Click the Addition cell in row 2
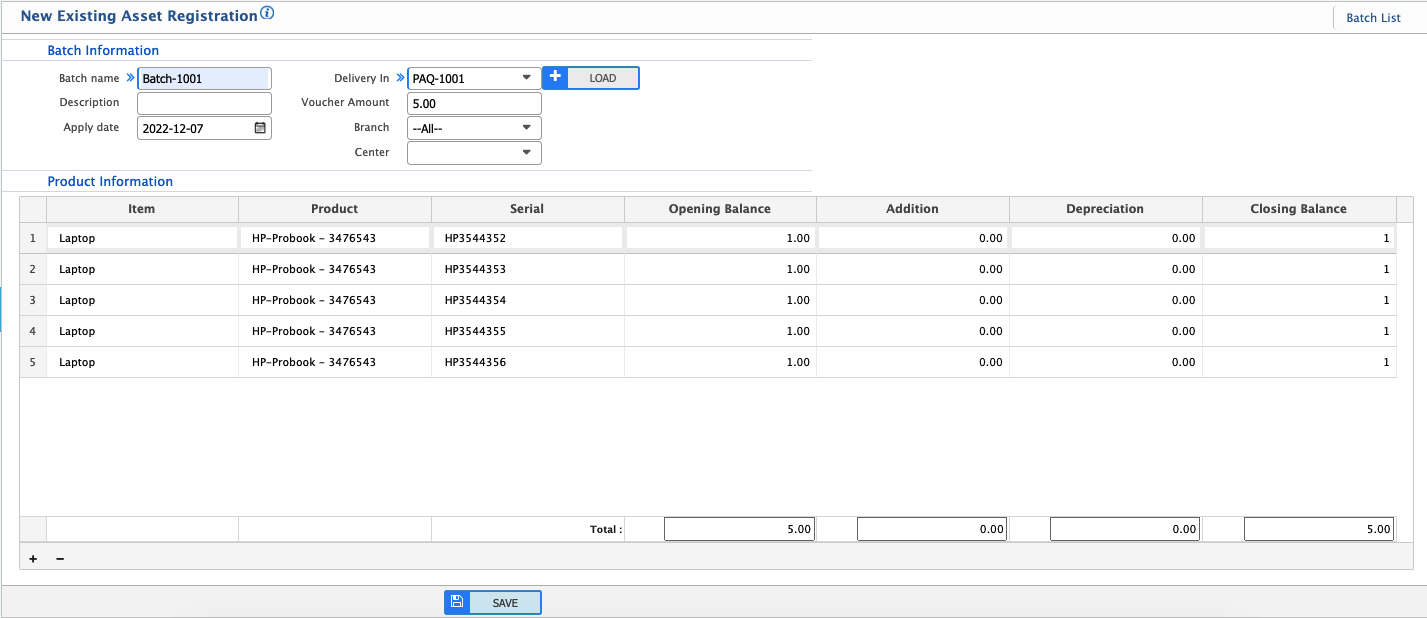Screen dimensions: 1427x618 click(x=912, y=268)
